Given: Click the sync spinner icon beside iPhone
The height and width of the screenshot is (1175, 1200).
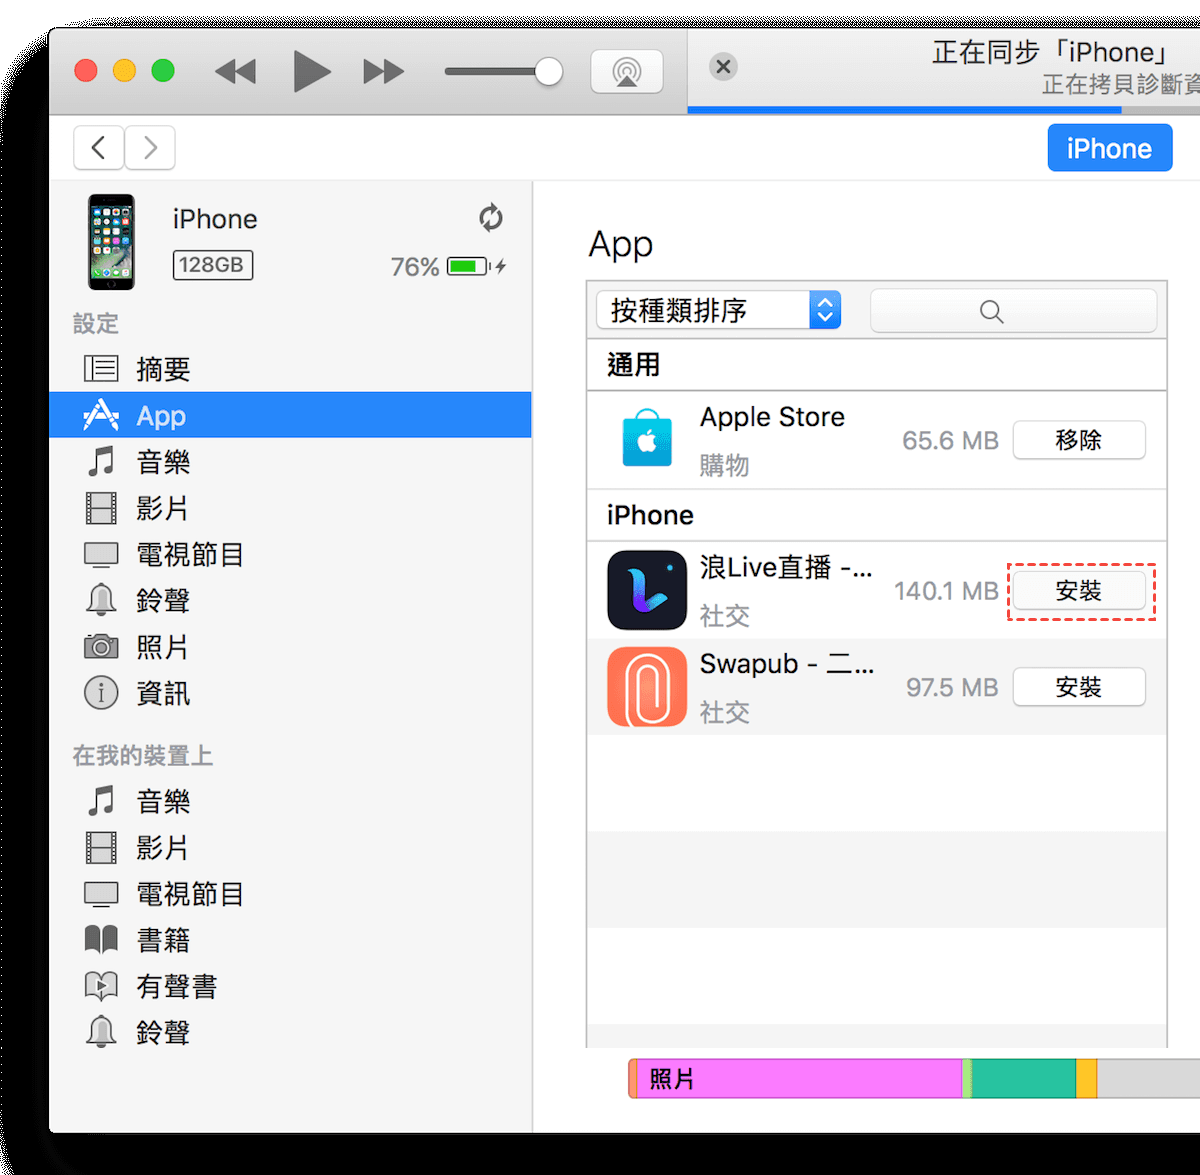Looking at the screenshot, I should point(490,218).
